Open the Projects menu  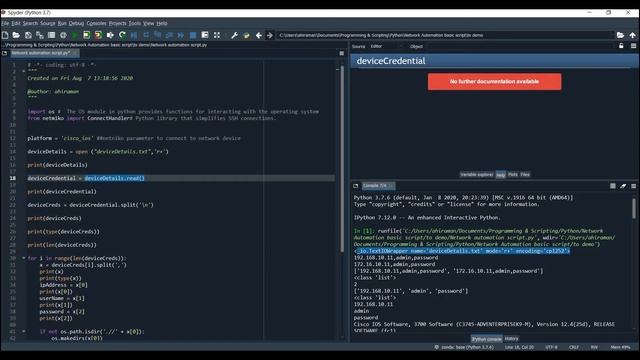pyautogui.click(x=118, y=23)
